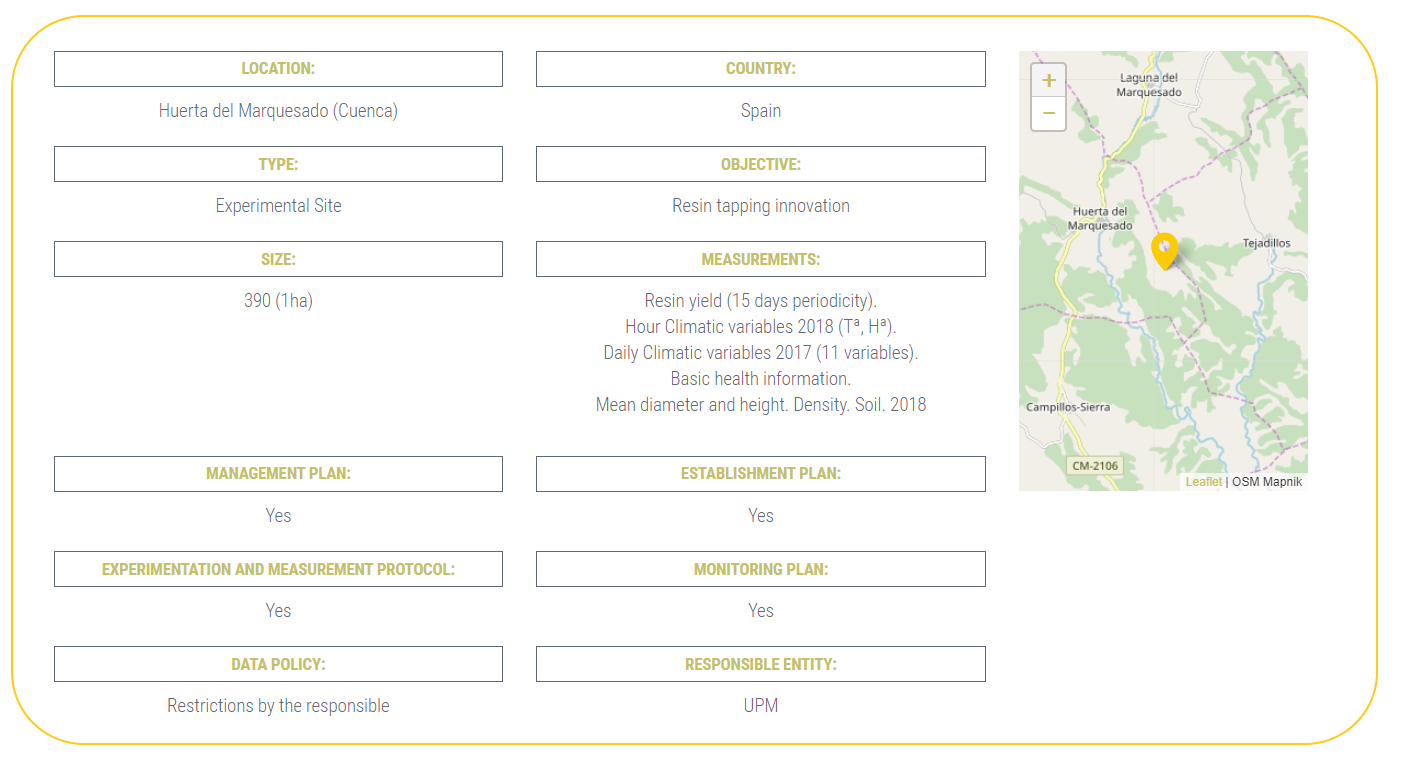Click the MANAGEMENT PLAN header box
This screenshot has height=777, width=1402.
click(x=278, y=474)
